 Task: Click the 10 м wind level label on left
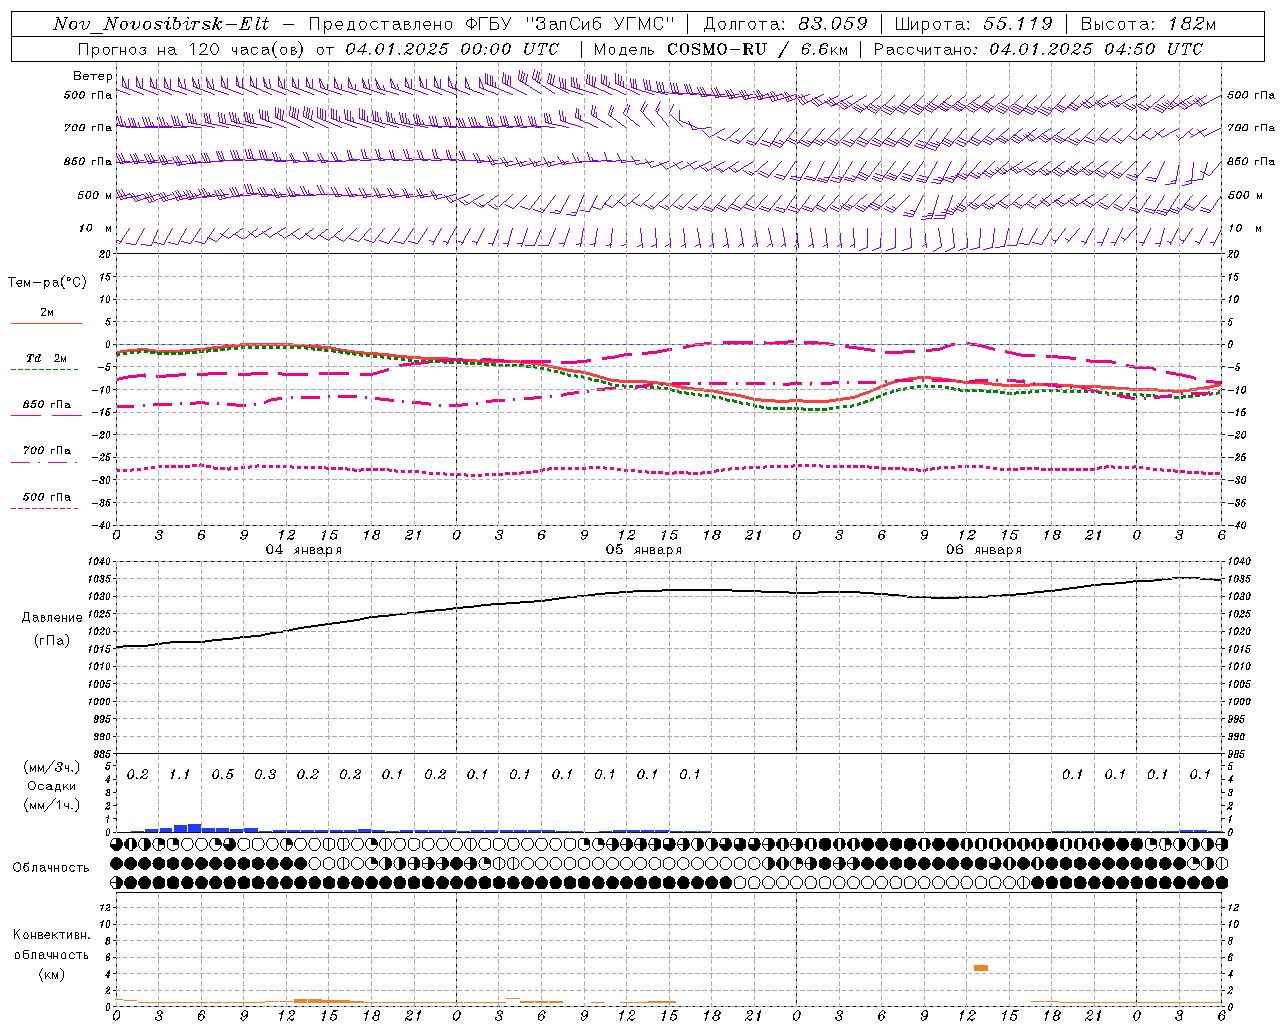coord(95,229)
